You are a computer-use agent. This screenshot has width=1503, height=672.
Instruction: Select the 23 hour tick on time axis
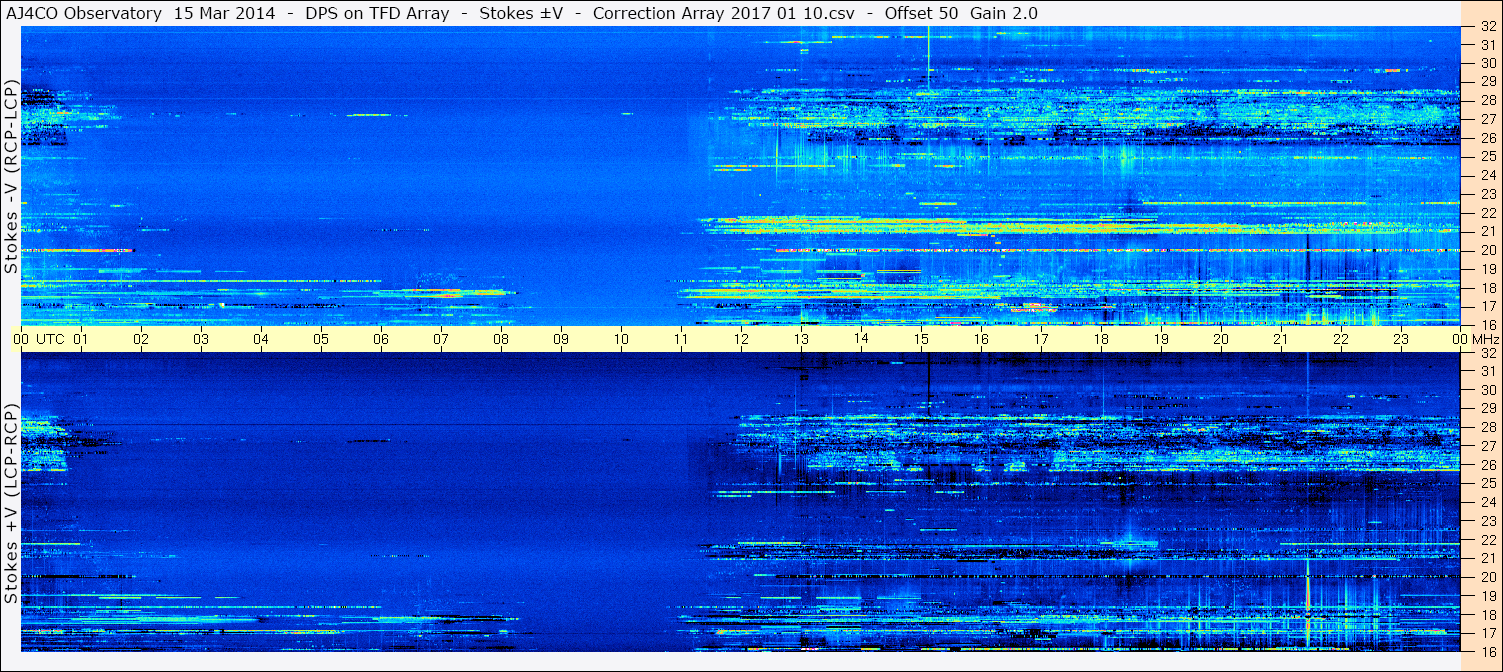1401,339
